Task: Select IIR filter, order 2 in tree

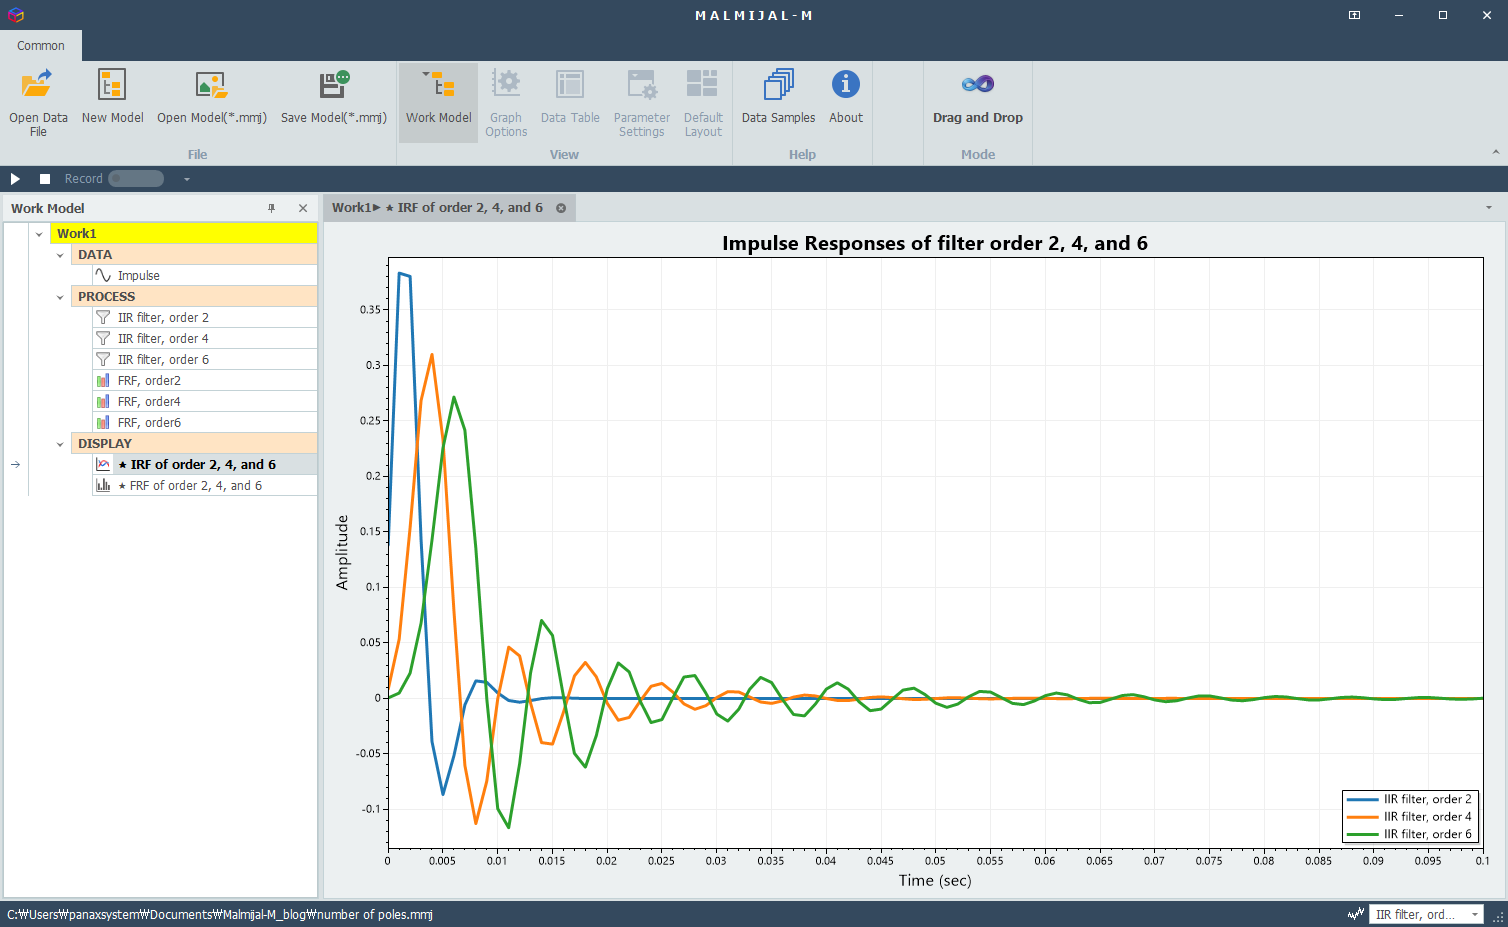Action: click(204, 317)
